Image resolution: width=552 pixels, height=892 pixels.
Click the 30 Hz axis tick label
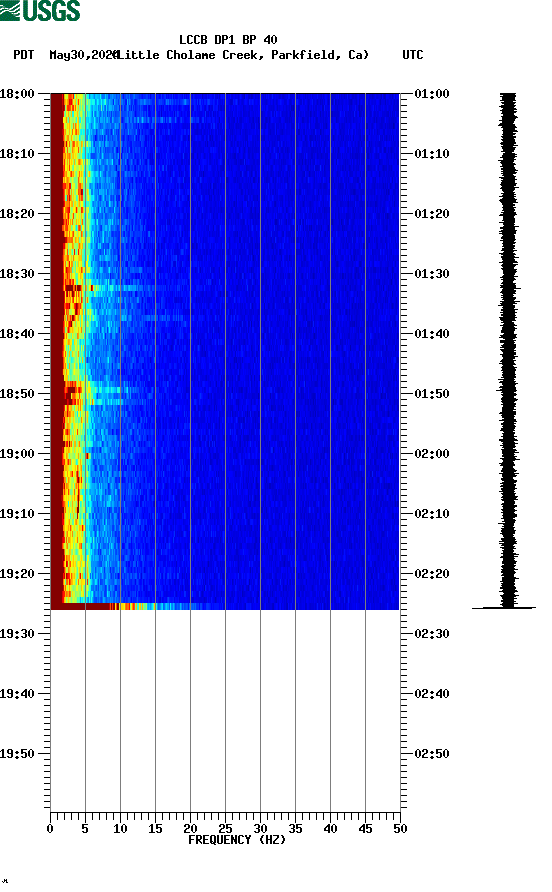(x=260, y=829)
